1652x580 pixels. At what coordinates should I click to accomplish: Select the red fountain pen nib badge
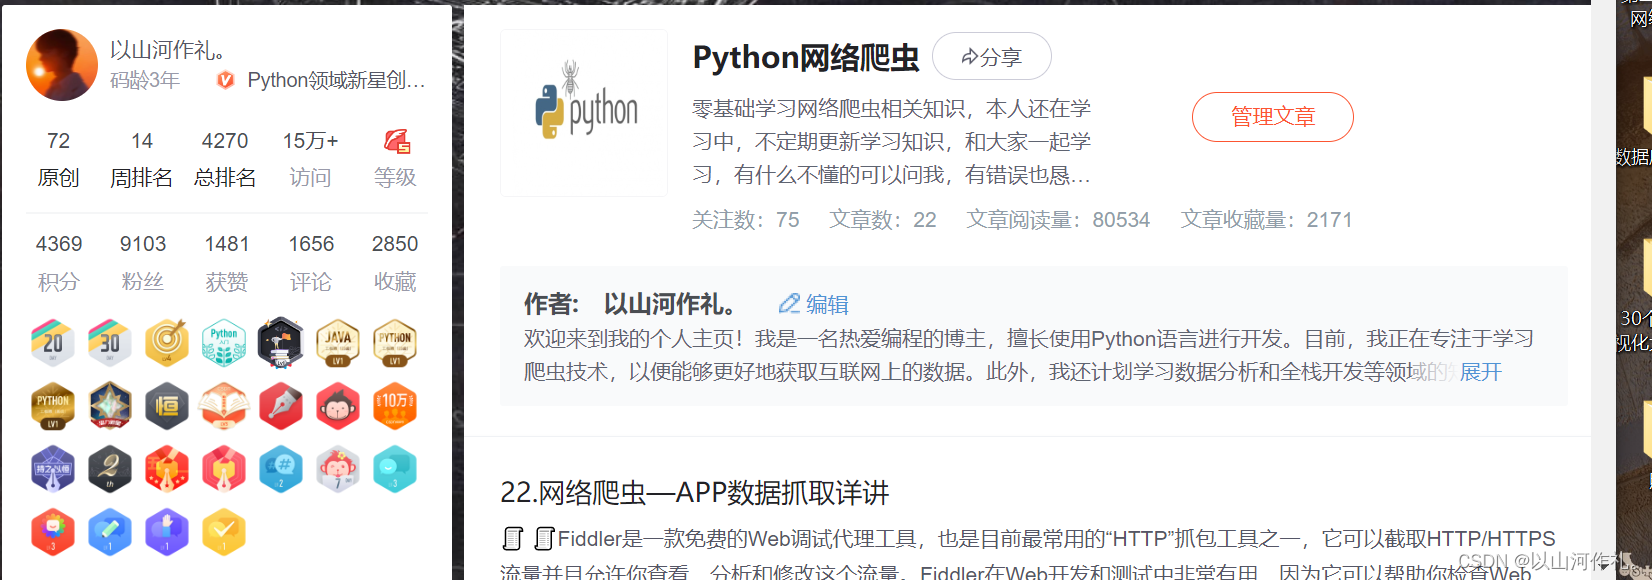[x=281, y=406]
